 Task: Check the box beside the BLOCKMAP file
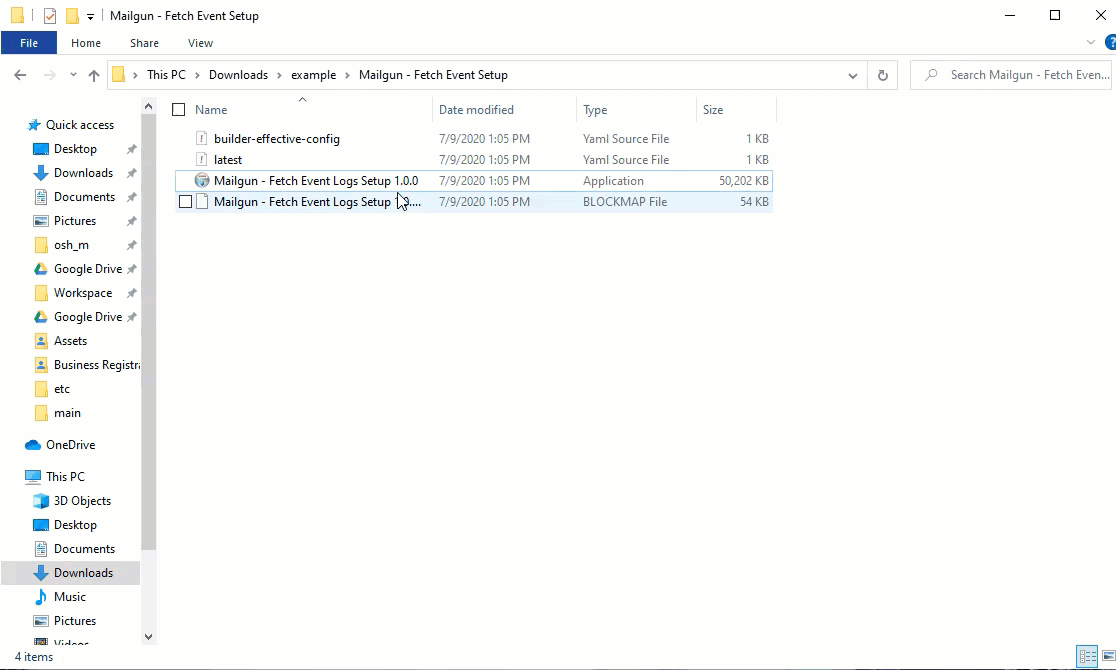click(x=185, y=202)
